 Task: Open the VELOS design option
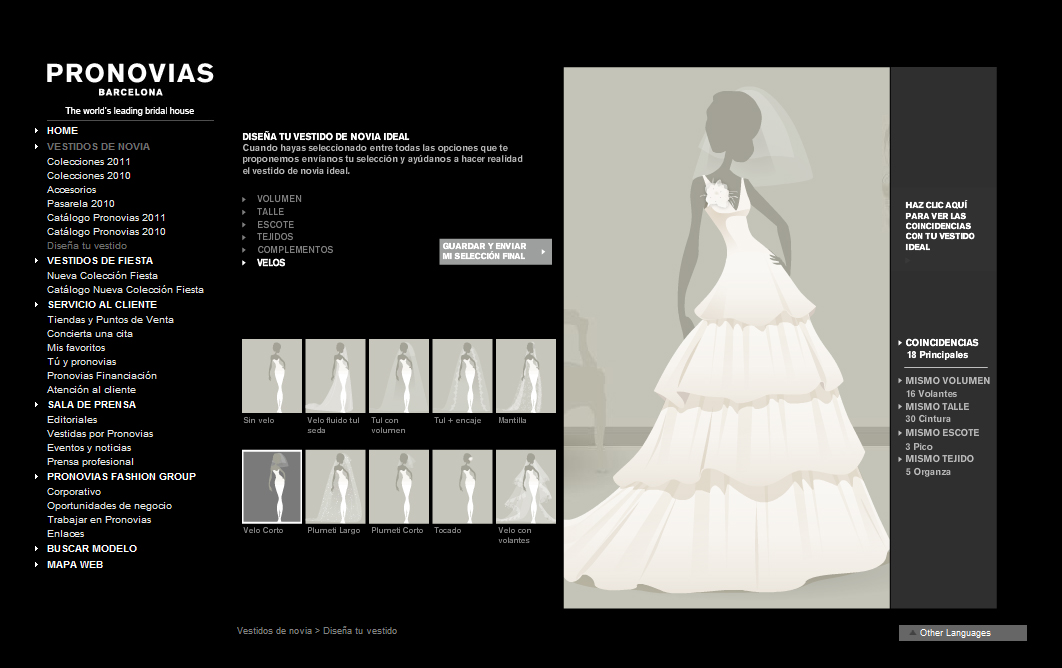point(271,263)
